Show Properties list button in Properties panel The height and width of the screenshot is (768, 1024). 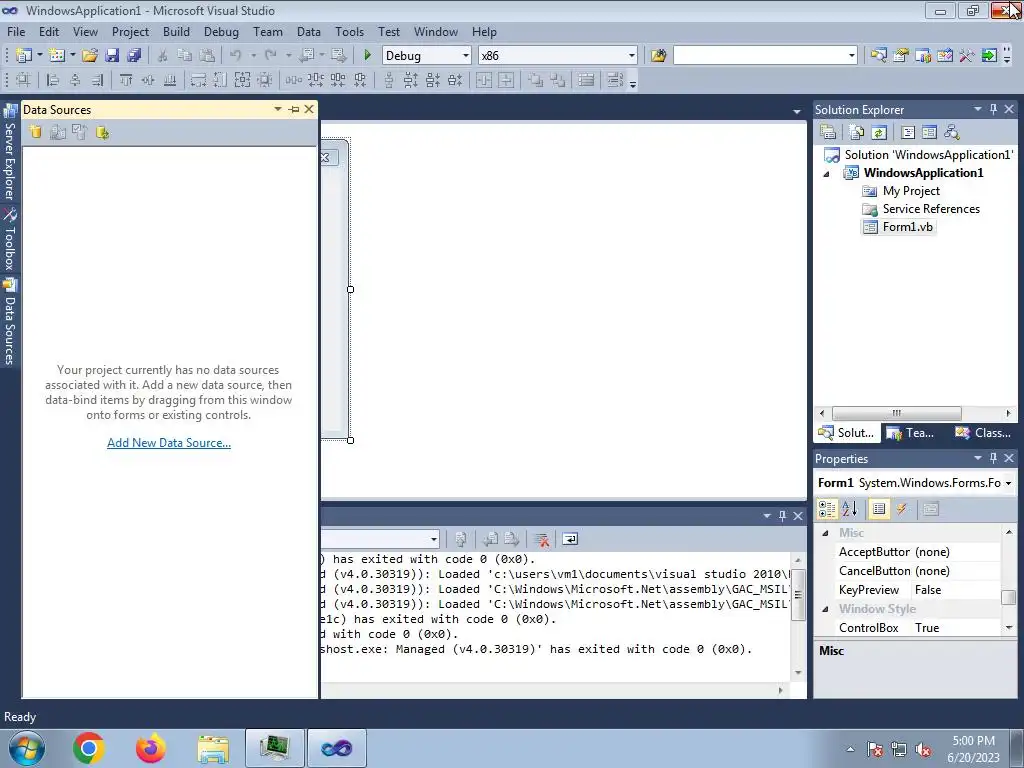[x=879, y=509]
